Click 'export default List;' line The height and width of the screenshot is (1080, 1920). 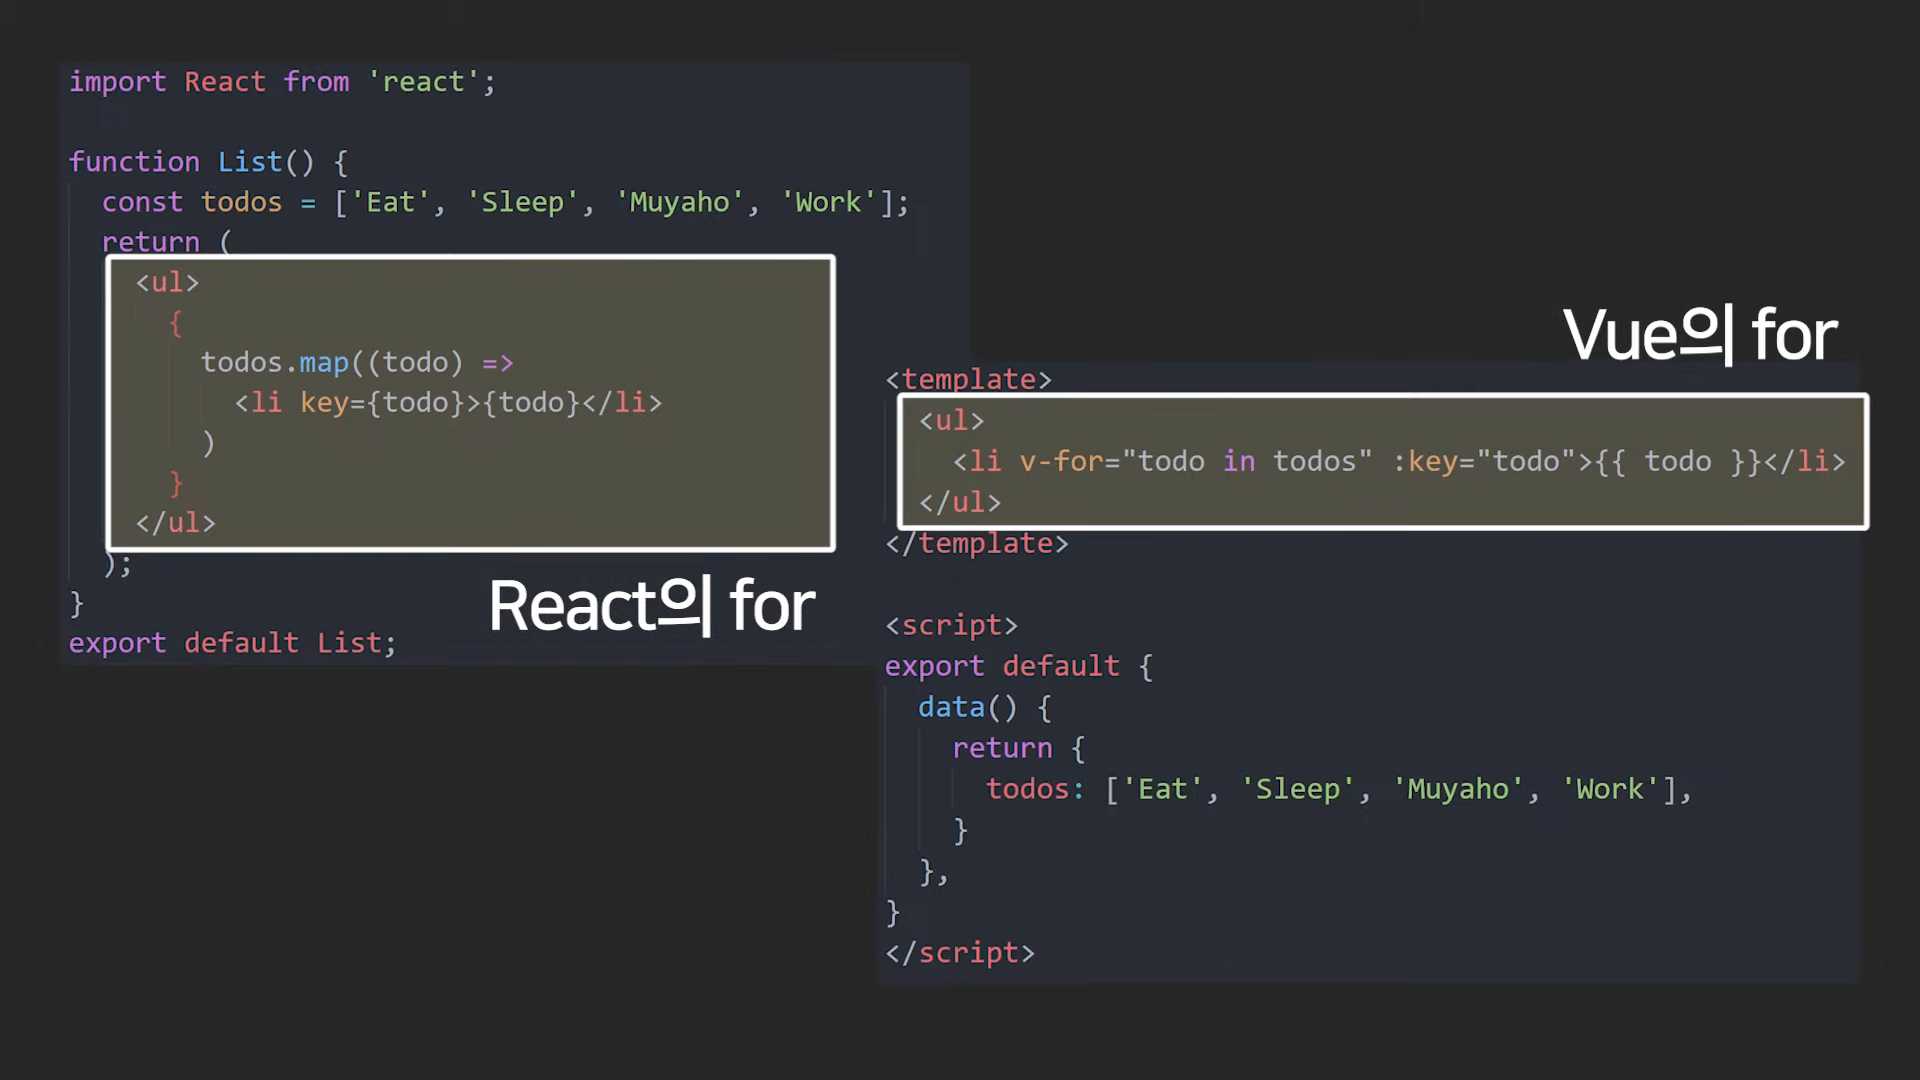(232, 643)
